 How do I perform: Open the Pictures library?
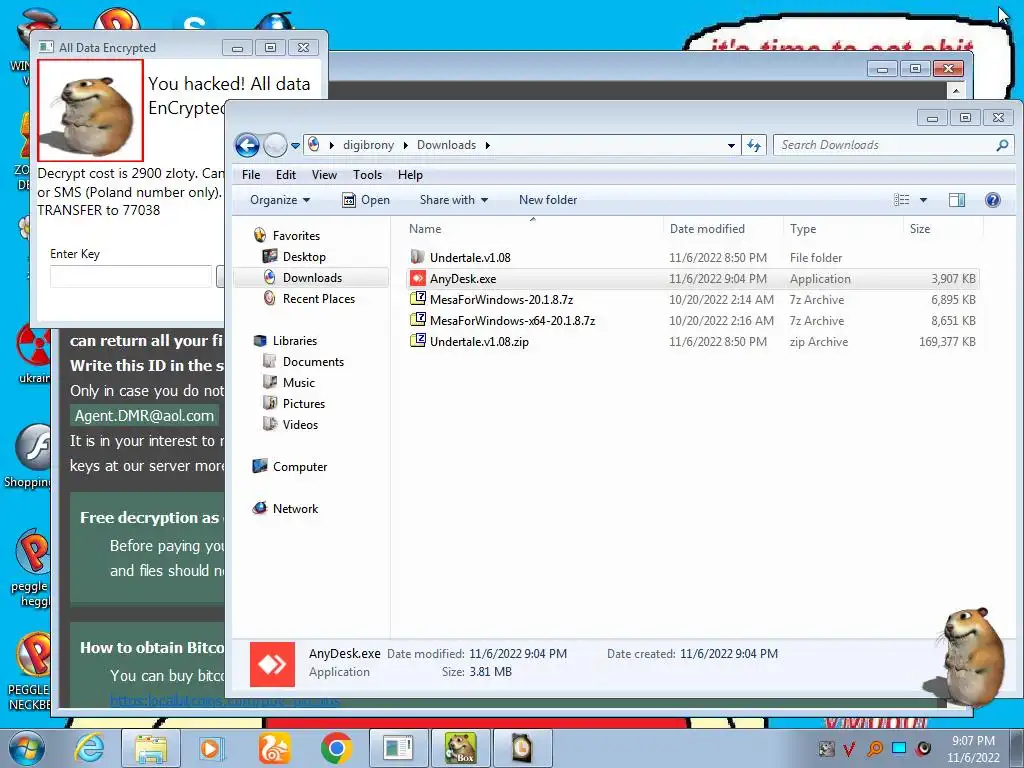point(304,404)
